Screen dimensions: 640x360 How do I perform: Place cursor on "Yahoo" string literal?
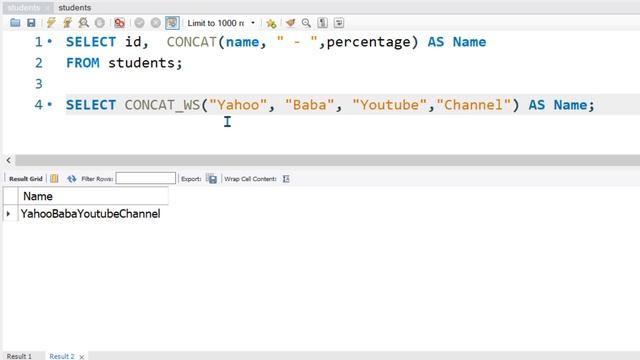pyautogui.click(x=238, y=105)
